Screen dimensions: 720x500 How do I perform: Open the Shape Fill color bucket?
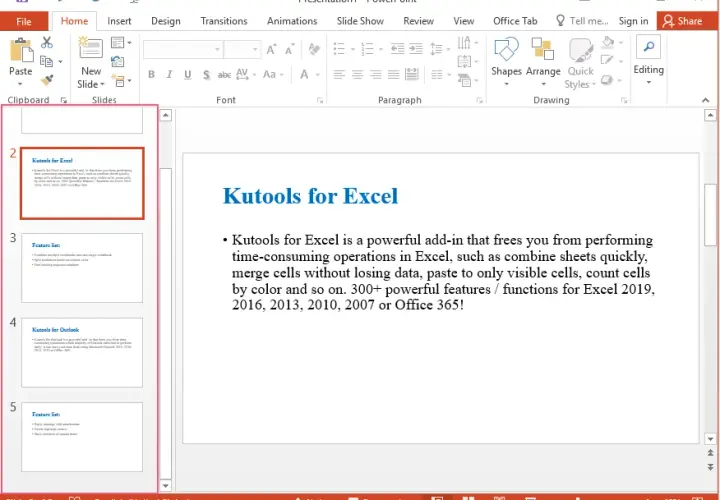(608, 42)
